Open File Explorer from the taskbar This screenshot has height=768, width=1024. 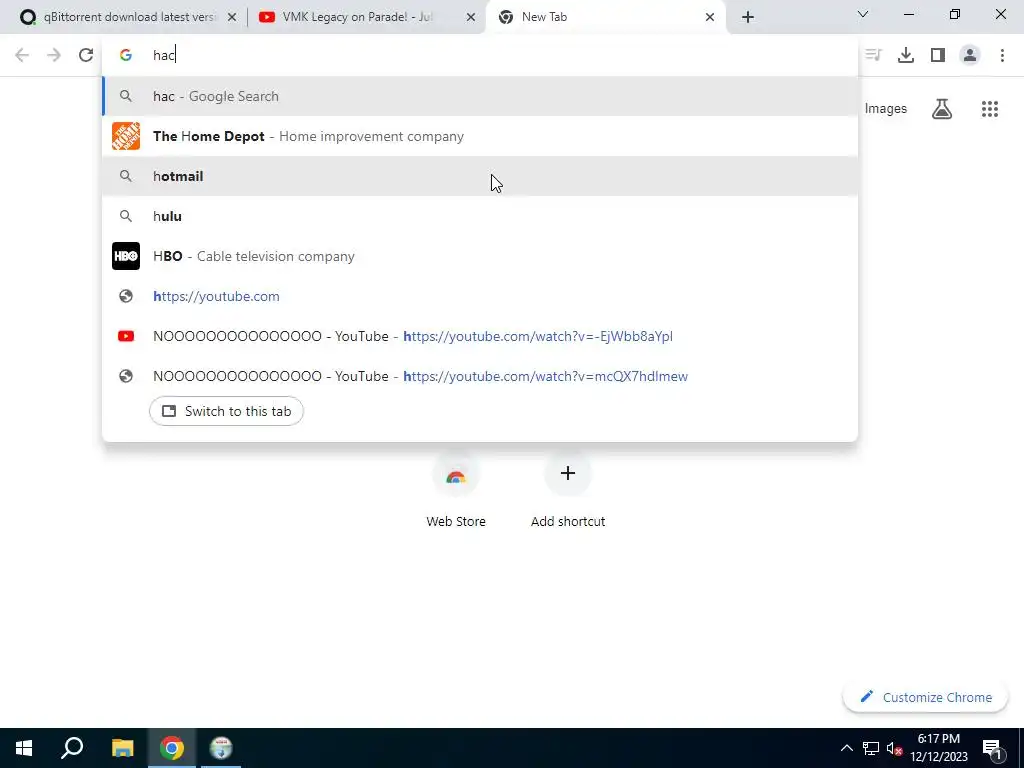point(122,748)
